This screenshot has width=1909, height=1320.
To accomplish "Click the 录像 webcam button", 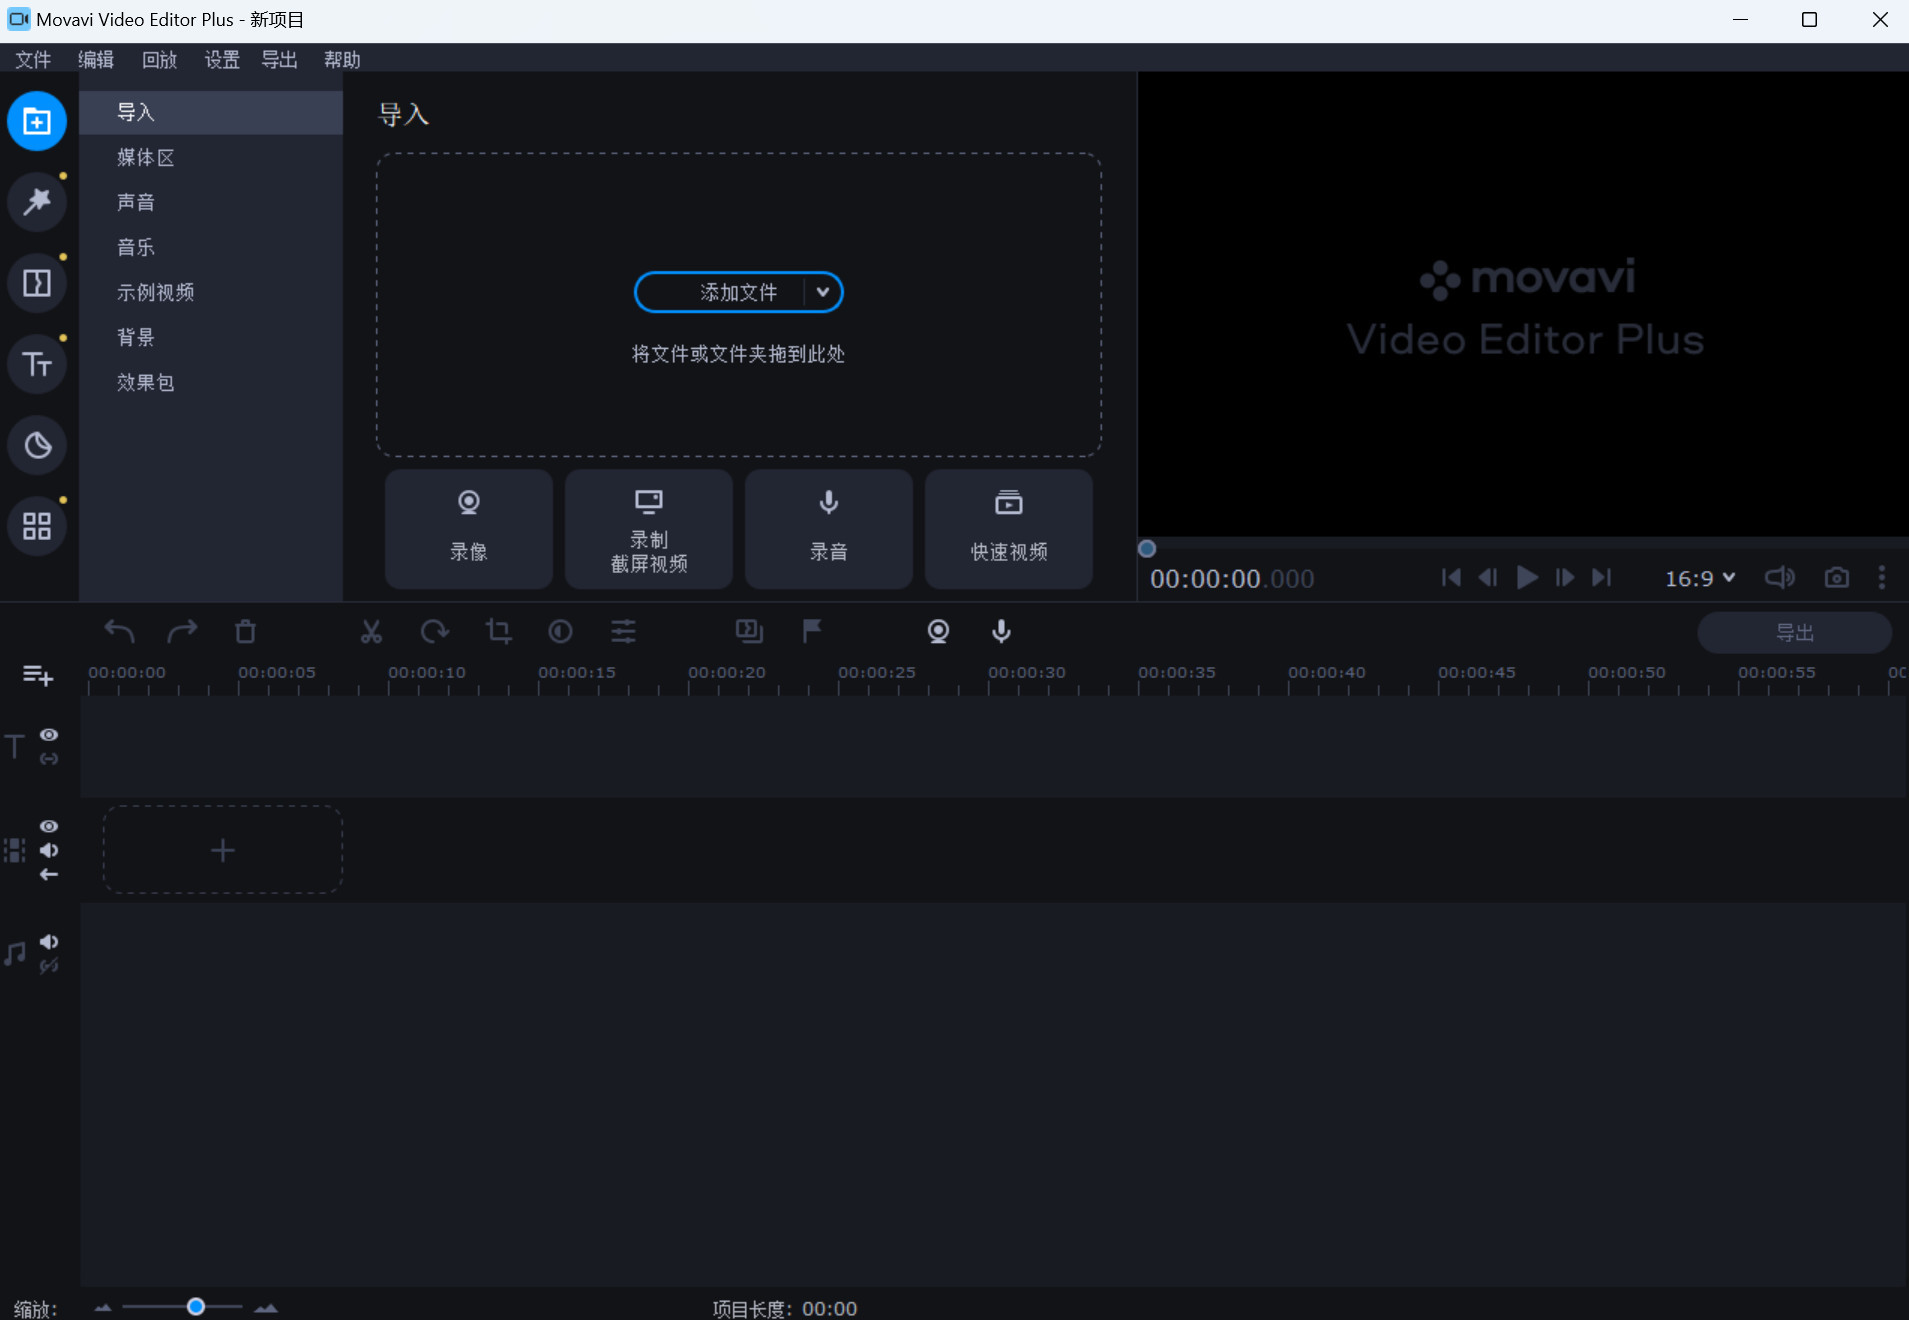I will tap(469, 529).
